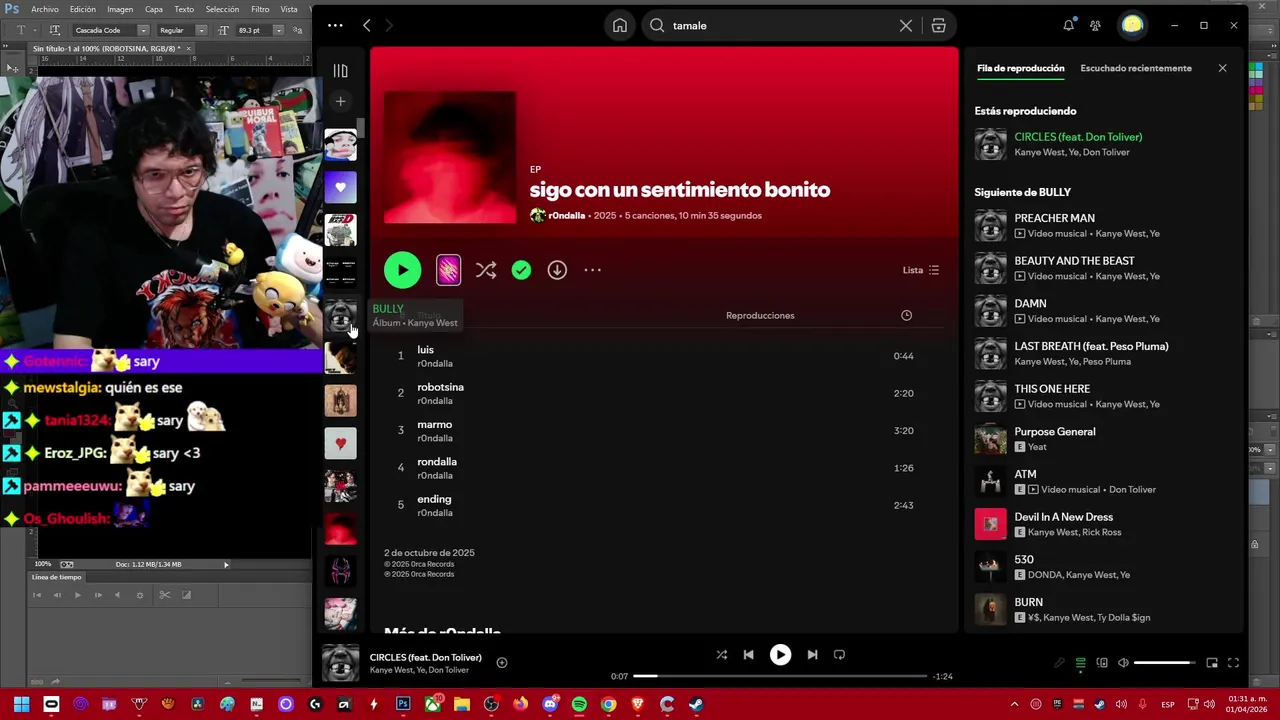
Task: Open BULLY album in sidebar
Action: (340, 316)
